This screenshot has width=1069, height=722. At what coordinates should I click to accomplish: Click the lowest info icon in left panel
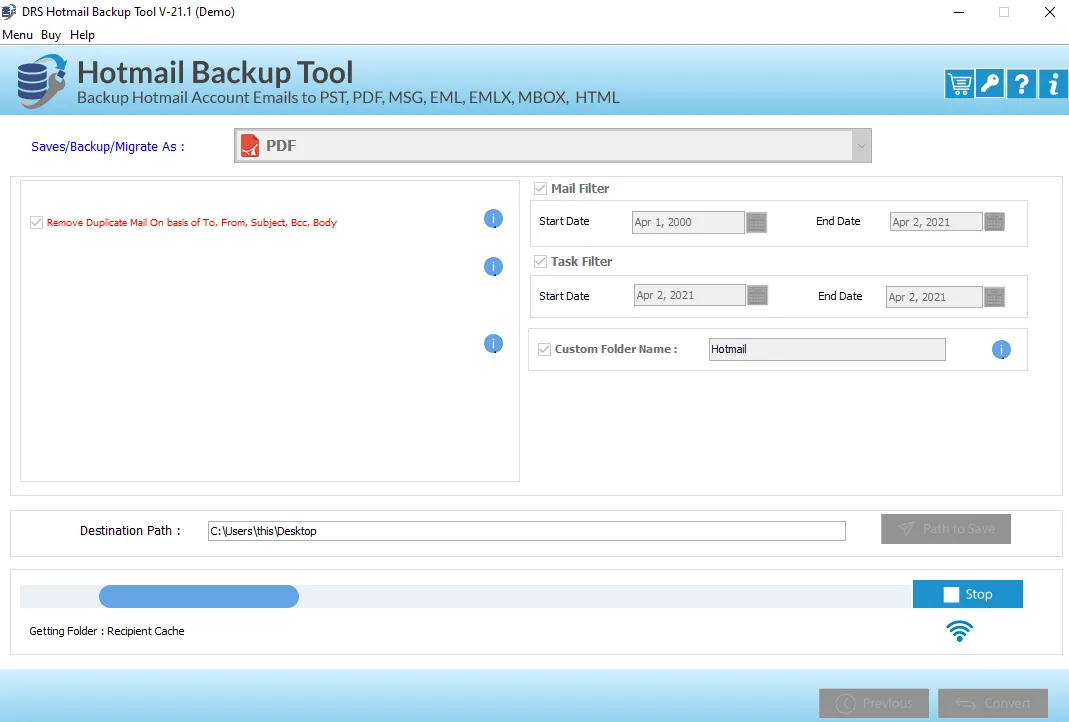tap(493, 344)
